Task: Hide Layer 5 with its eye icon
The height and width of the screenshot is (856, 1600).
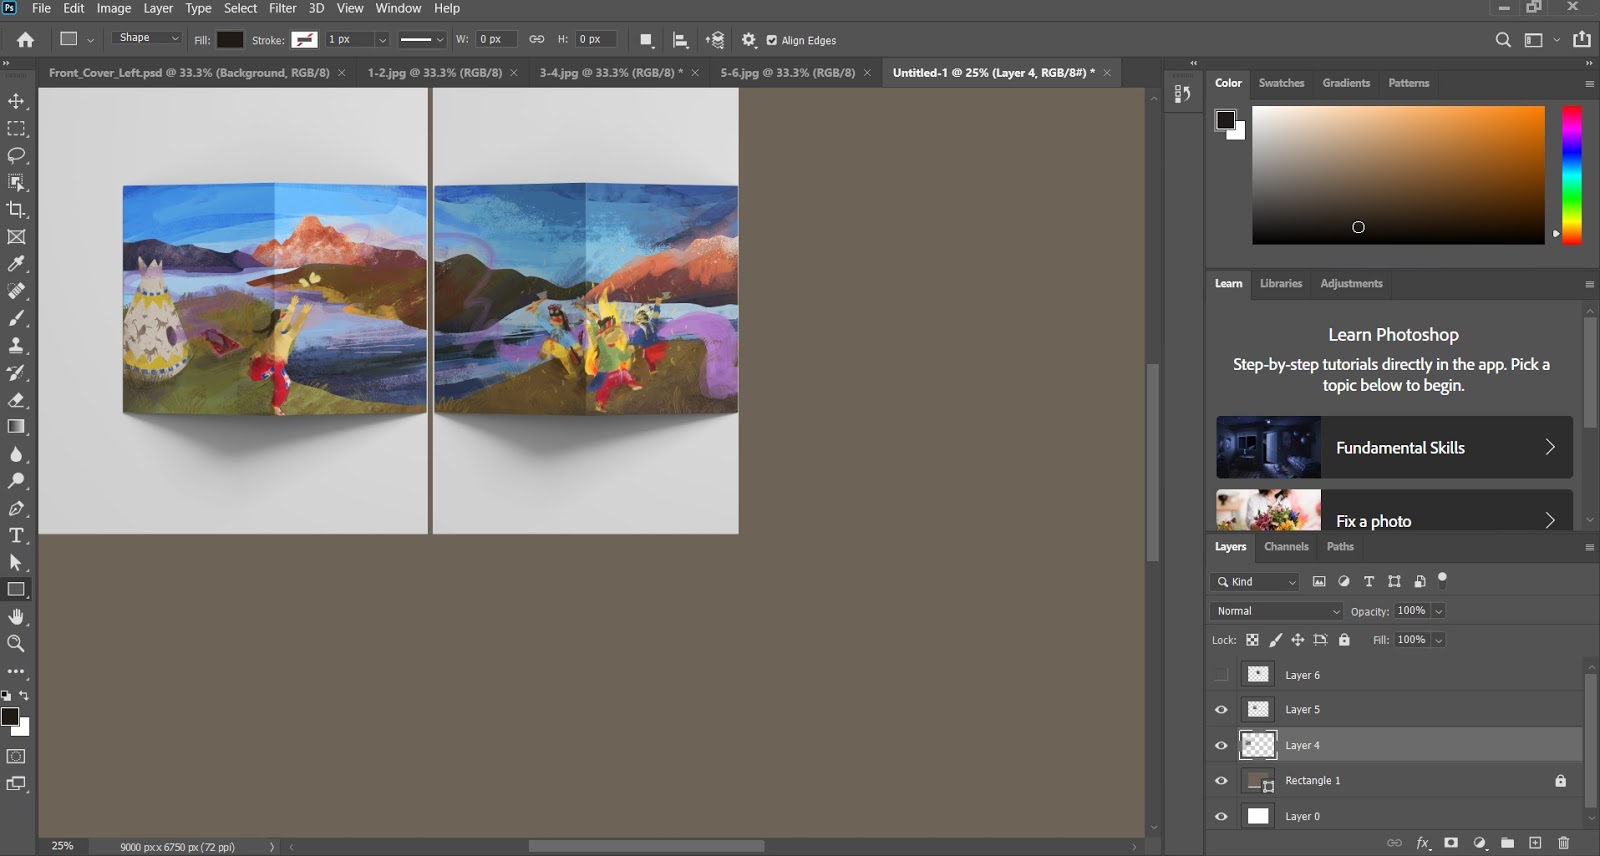Action: pos(1221,710)
